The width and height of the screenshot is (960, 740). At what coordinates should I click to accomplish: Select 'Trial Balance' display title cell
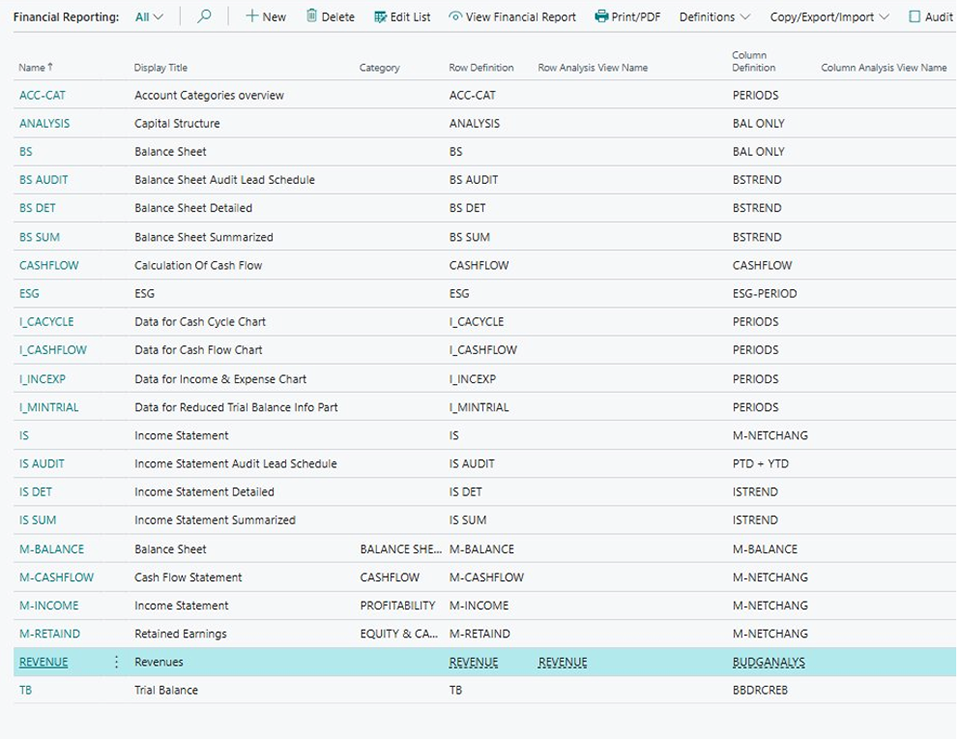(x=166, y=690)
